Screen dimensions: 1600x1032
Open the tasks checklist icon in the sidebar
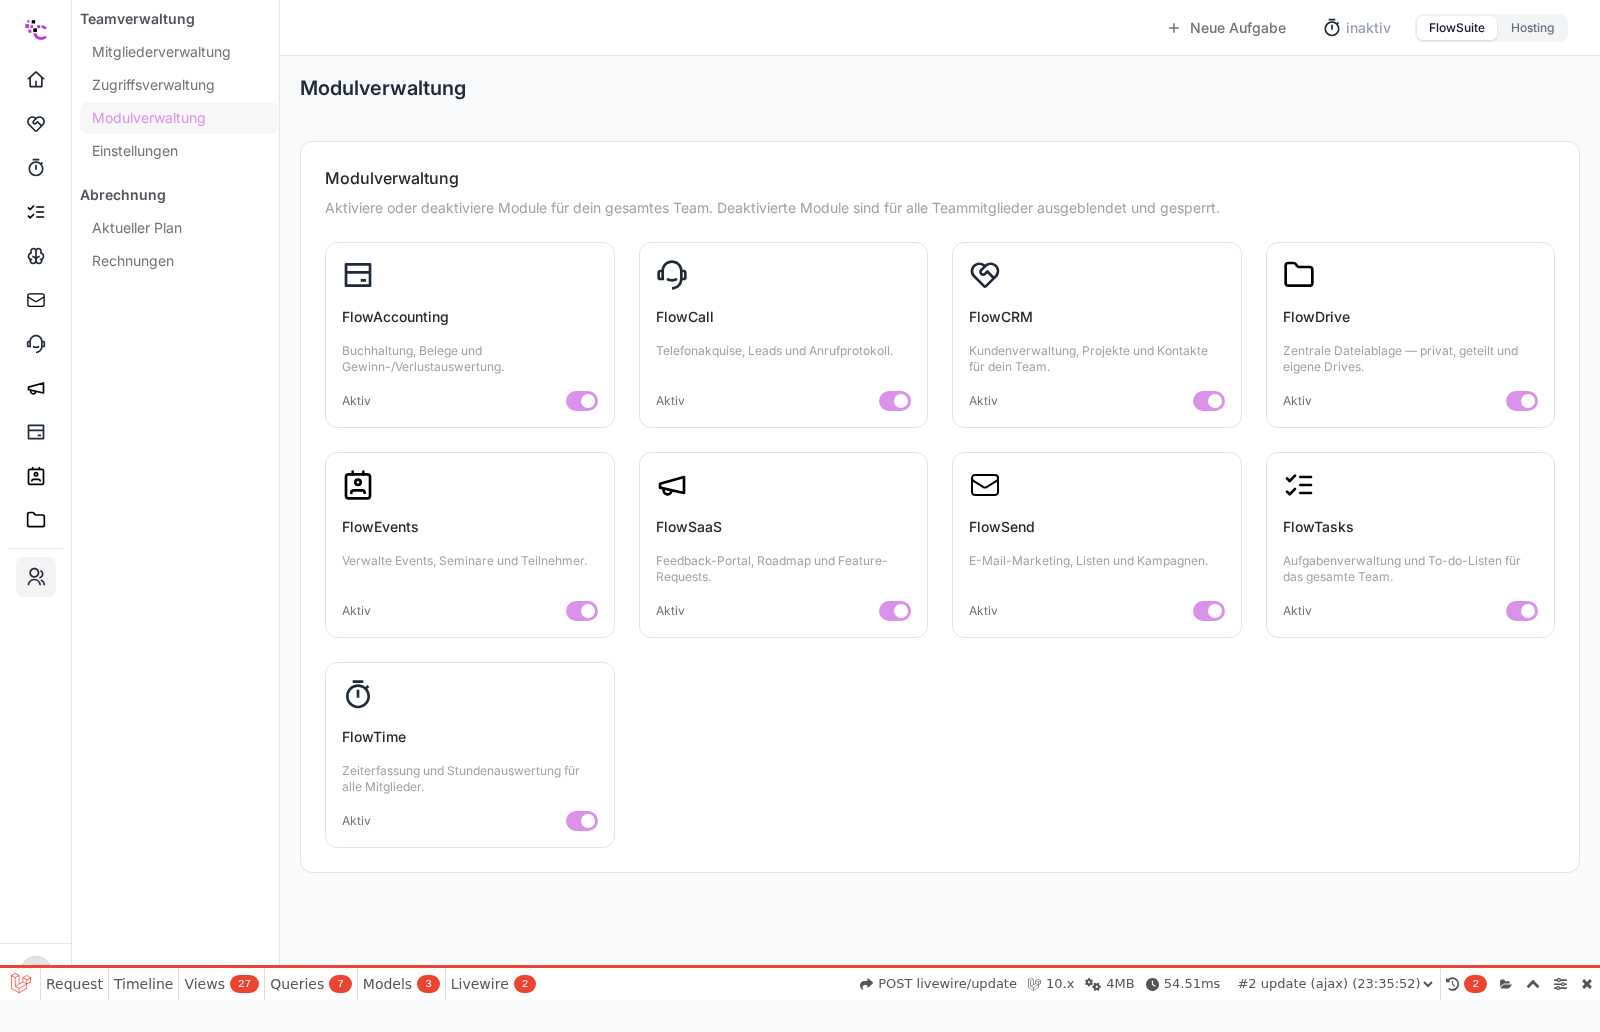[x=36, y=211]
